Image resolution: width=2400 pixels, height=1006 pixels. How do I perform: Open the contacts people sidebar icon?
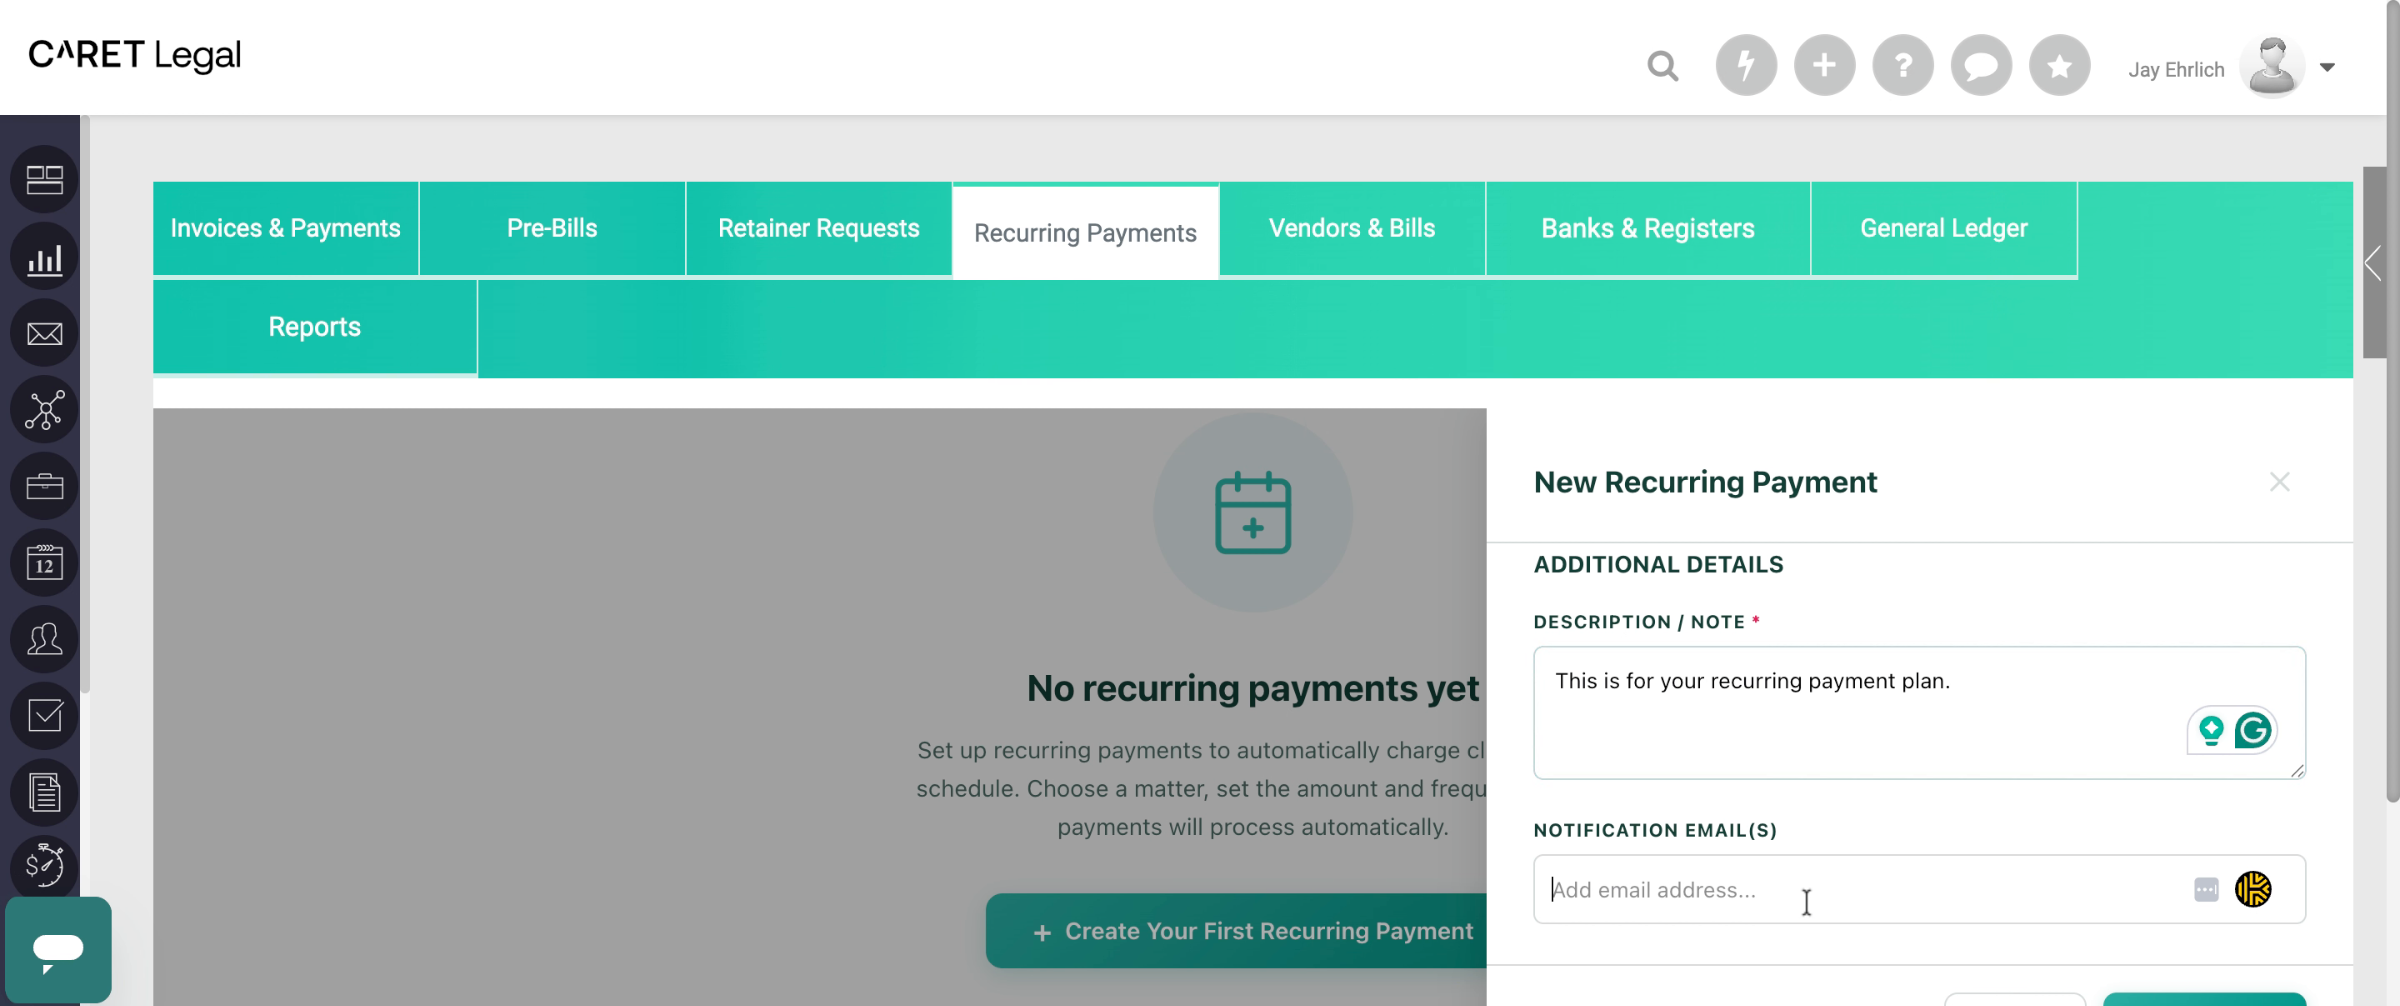coord(44,640)
